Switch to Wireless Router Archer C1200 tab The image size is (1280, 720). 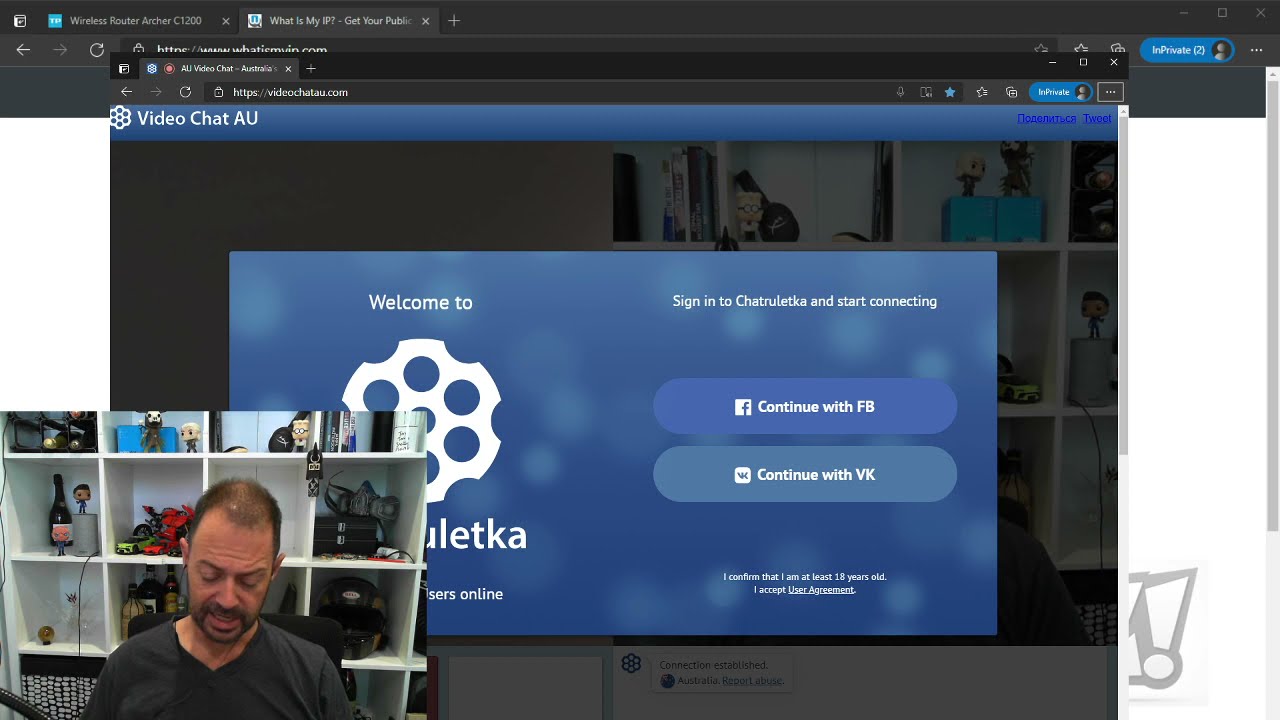click(x=137, y=21)
